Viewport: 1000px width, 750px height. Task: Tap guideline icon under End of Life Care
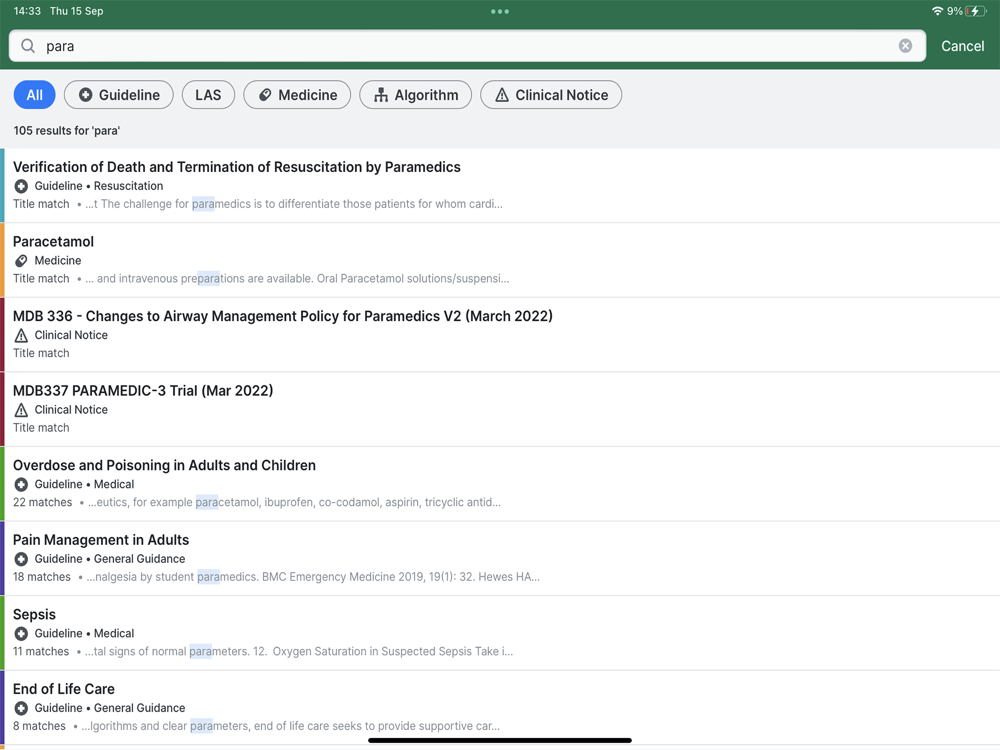(21, 709)
